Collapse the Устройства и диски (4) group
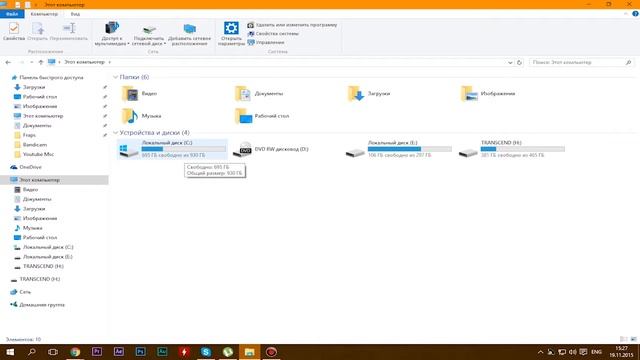Image resolution: width=640 pixels, height=360 pixels. pos(116,133)
